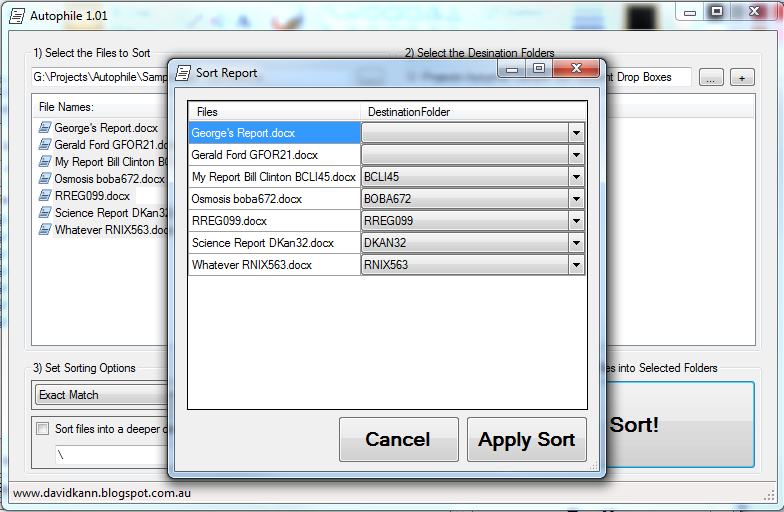The height and width of the screenshot is (512, 784).
Task: Minimize the Sort Report dialog
Action: (x=512, y=69)
